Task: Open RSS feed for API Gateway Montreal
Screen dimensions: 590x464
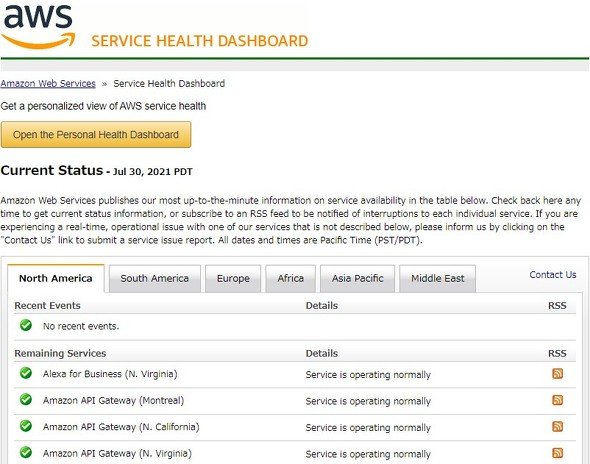Action: [x=557, y=400]
